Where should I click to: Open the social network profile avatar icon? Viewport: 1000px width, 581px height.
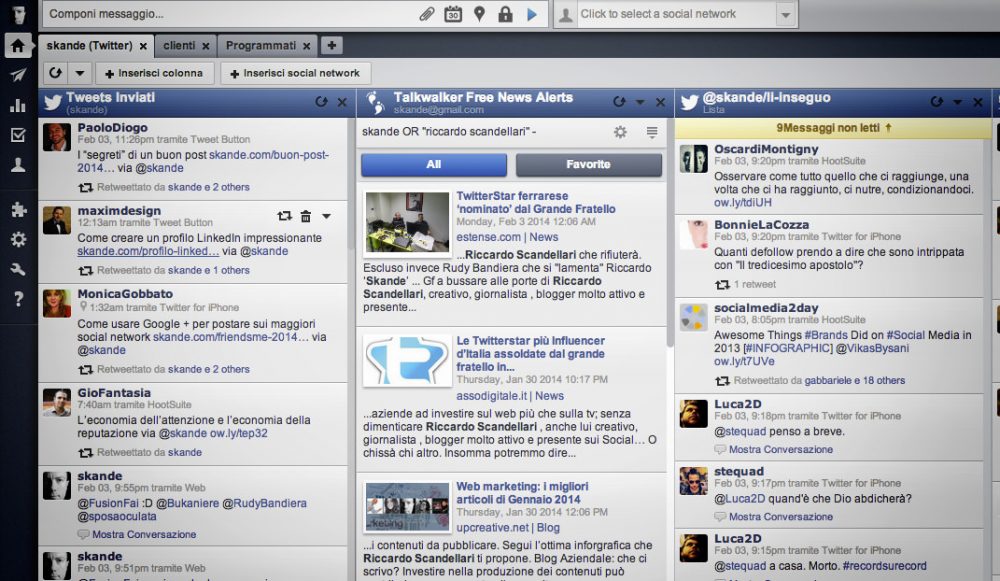point(566,15)
